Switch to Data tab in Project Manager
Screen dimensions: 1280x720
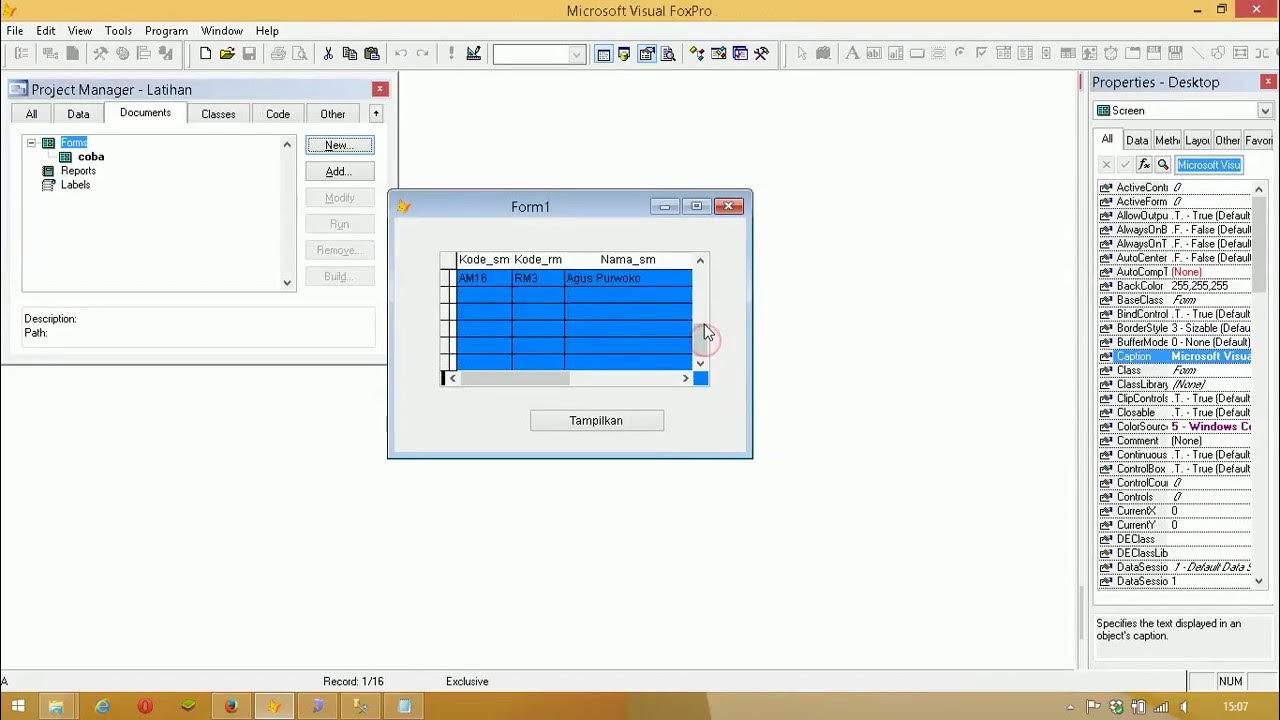coord(78,114)
